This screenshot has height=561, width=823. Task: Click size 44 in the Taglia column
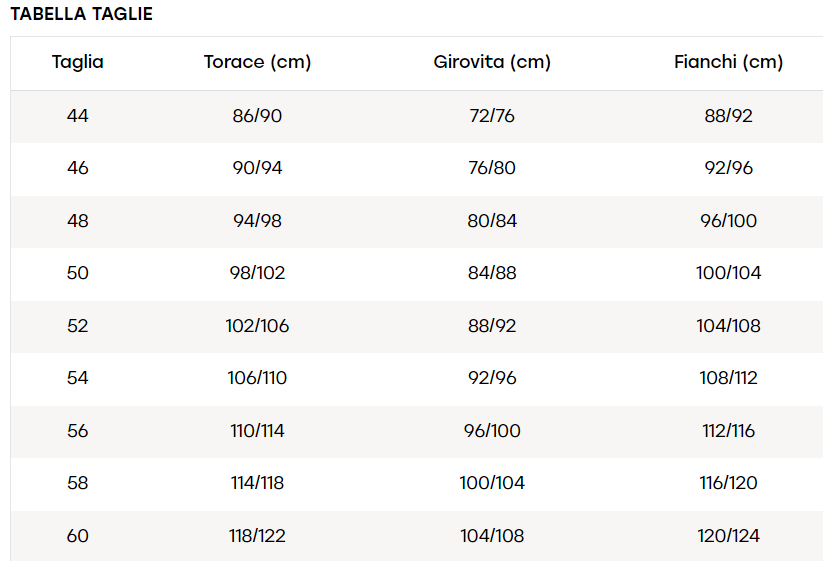[78, 115]
